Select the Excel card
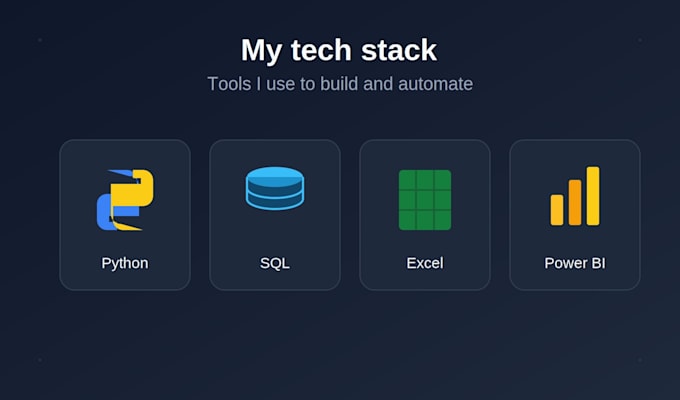Screen dimensions: 680x400 (425, 215)
